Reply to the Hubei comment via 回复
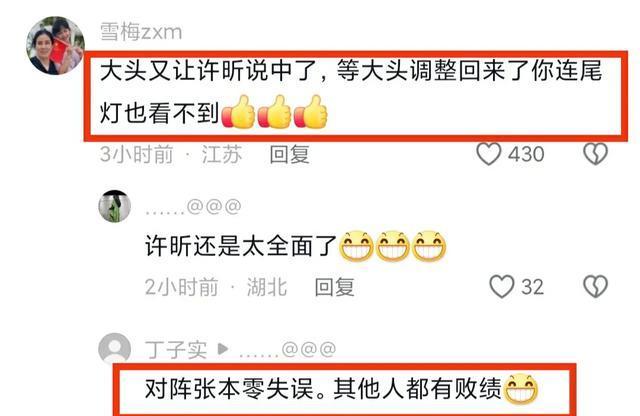The height and width of the screenshot is (416, 640). (x=334, y=287)
